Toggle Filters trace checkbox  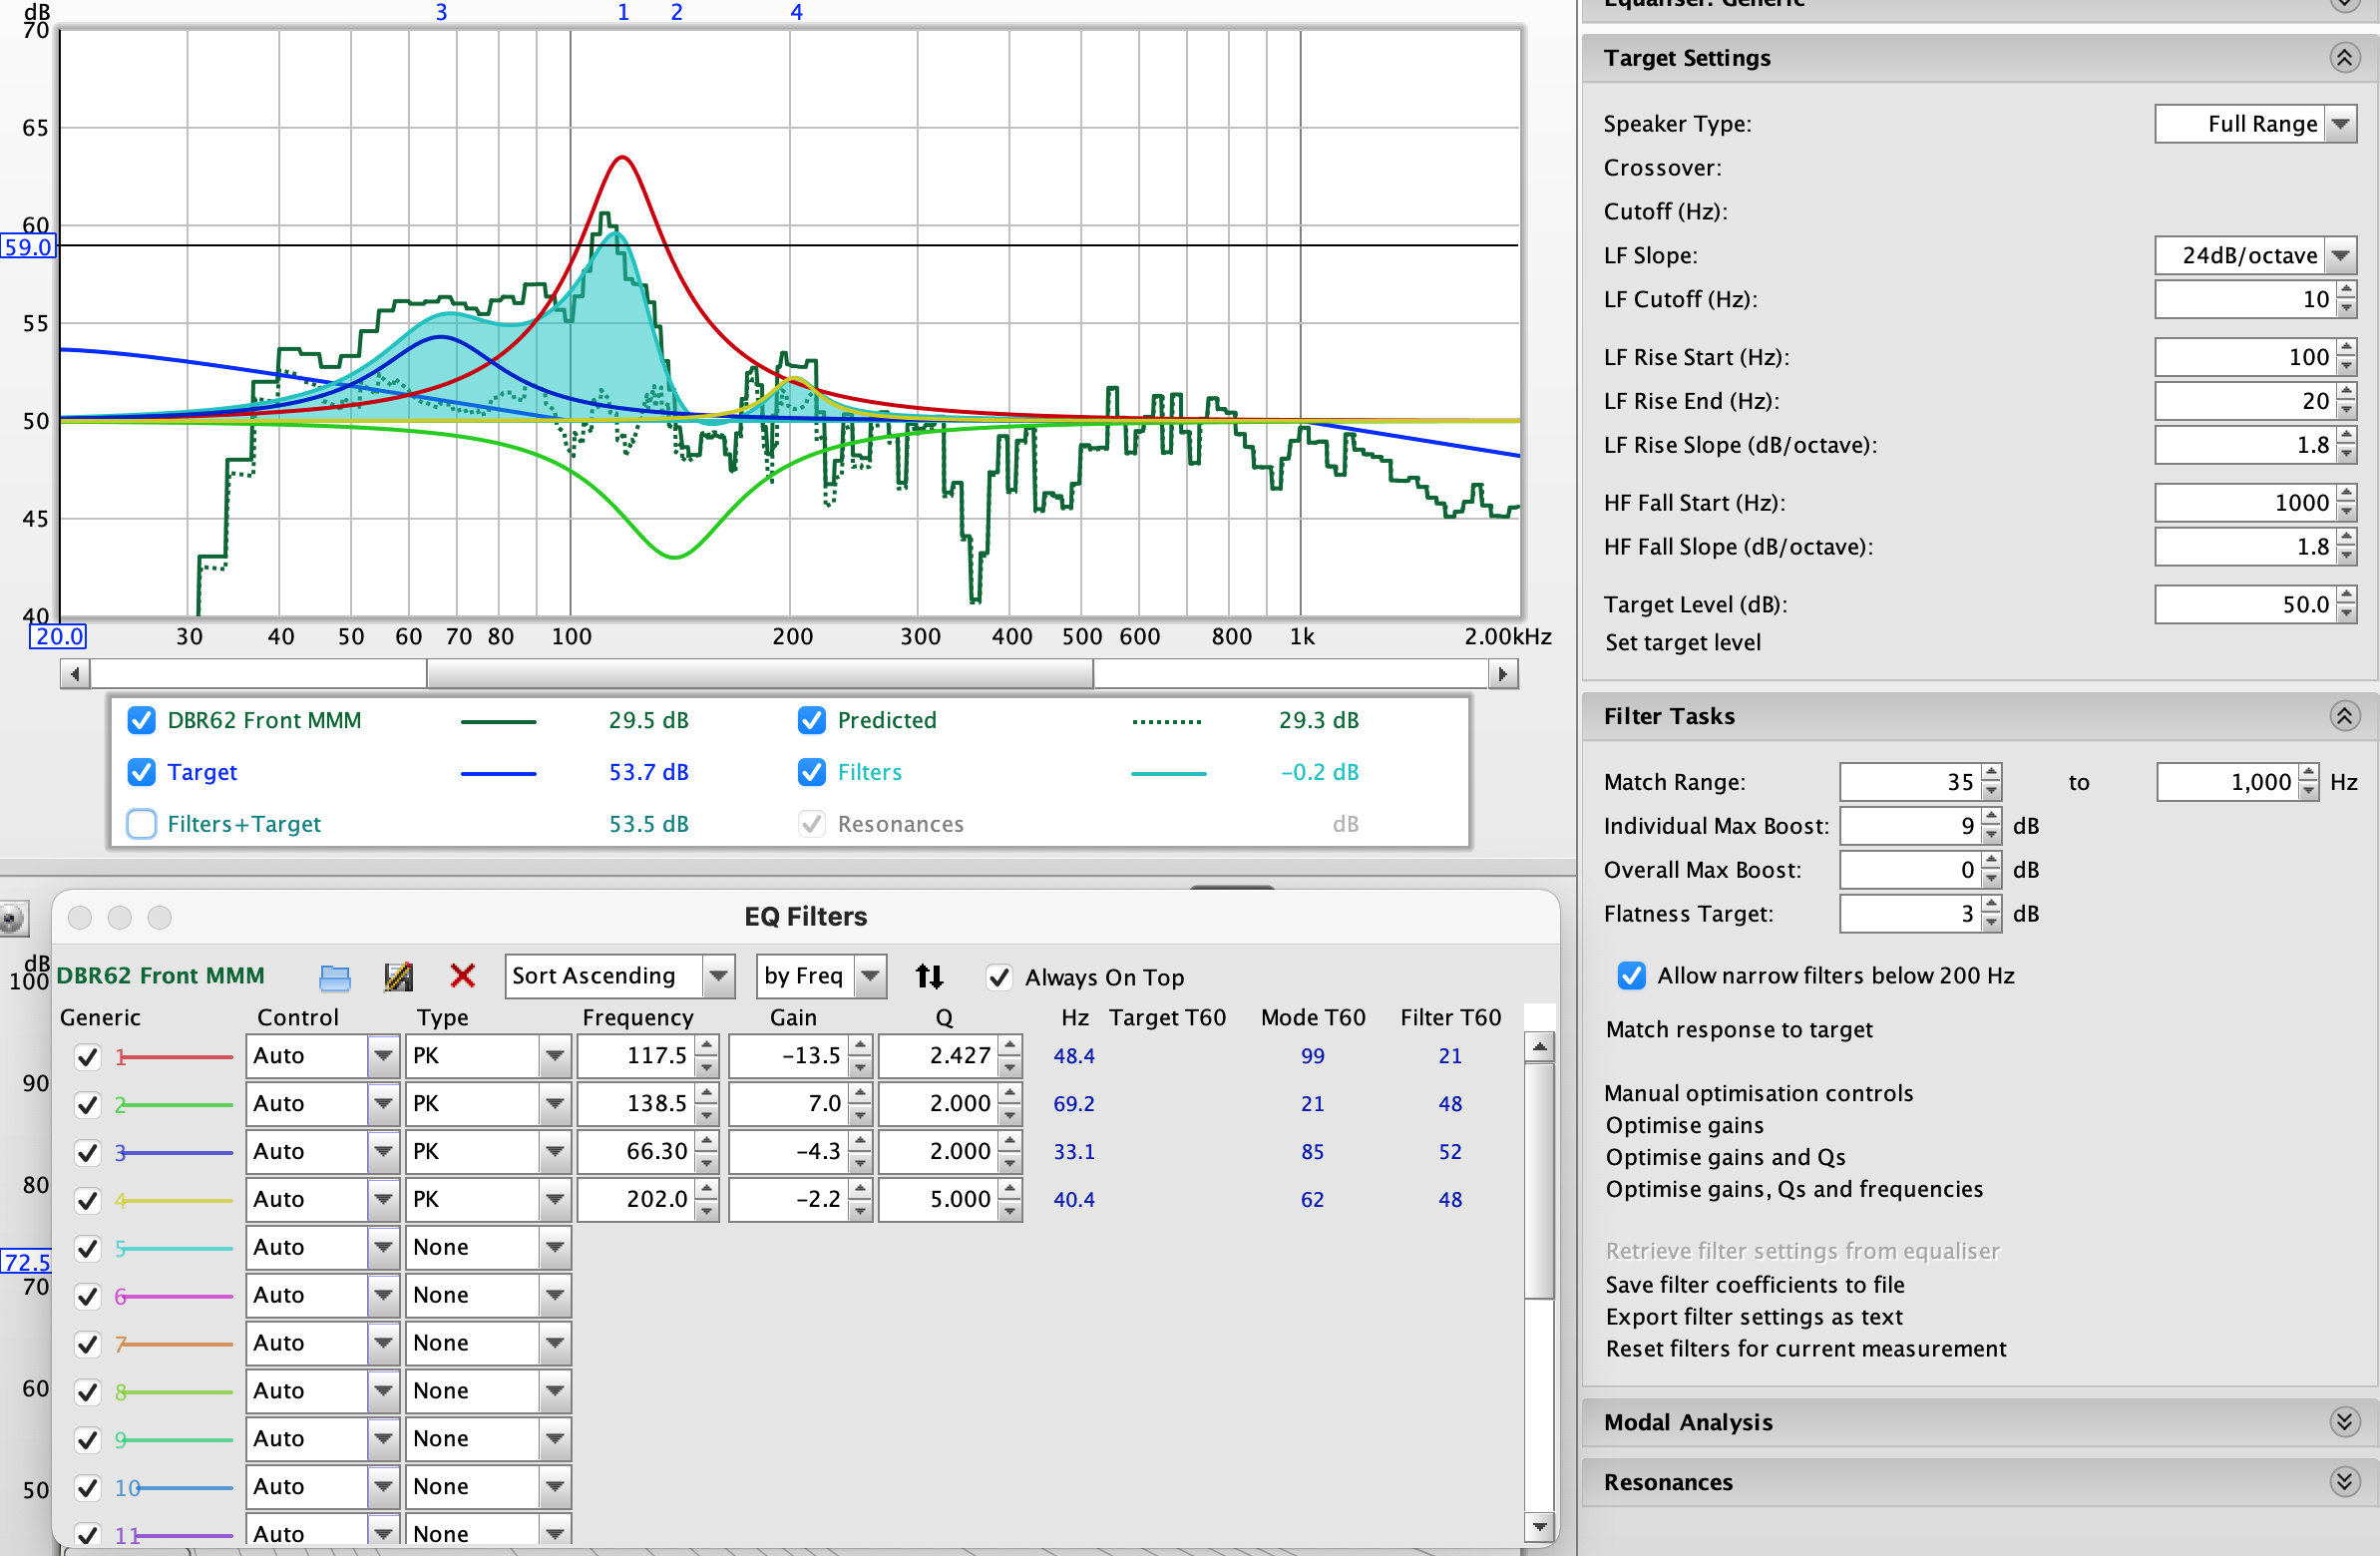tap(812, 772)
